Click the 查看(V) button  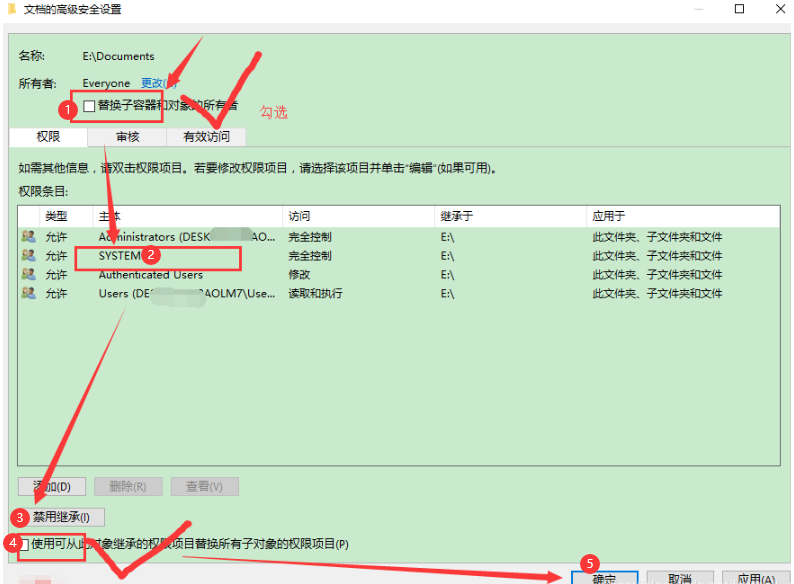205,487
